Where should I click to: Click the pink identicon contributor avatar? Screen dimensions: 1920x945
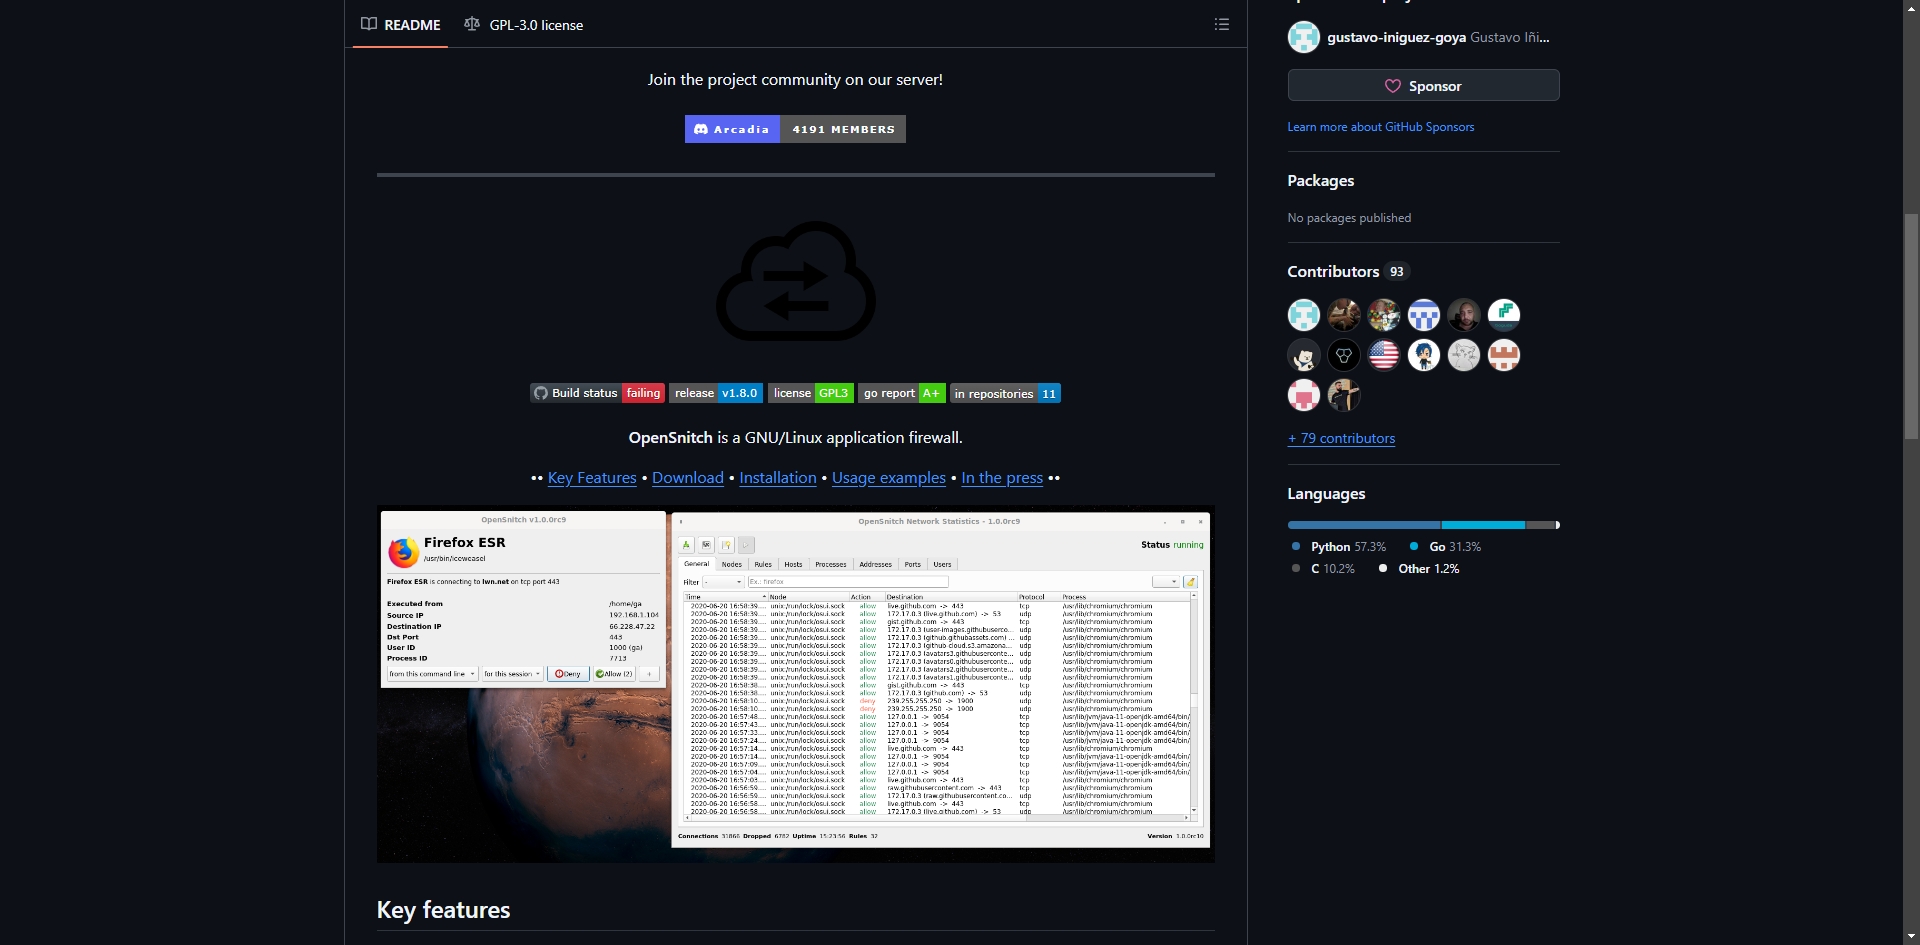(1304, 395)
